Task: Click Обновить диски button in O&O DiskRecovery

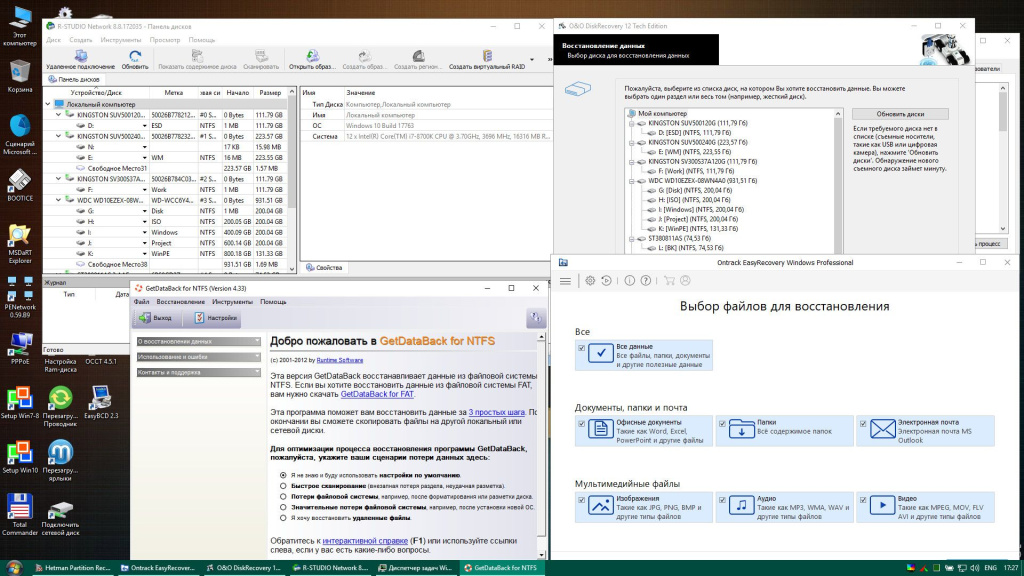Action: point(900,114)
